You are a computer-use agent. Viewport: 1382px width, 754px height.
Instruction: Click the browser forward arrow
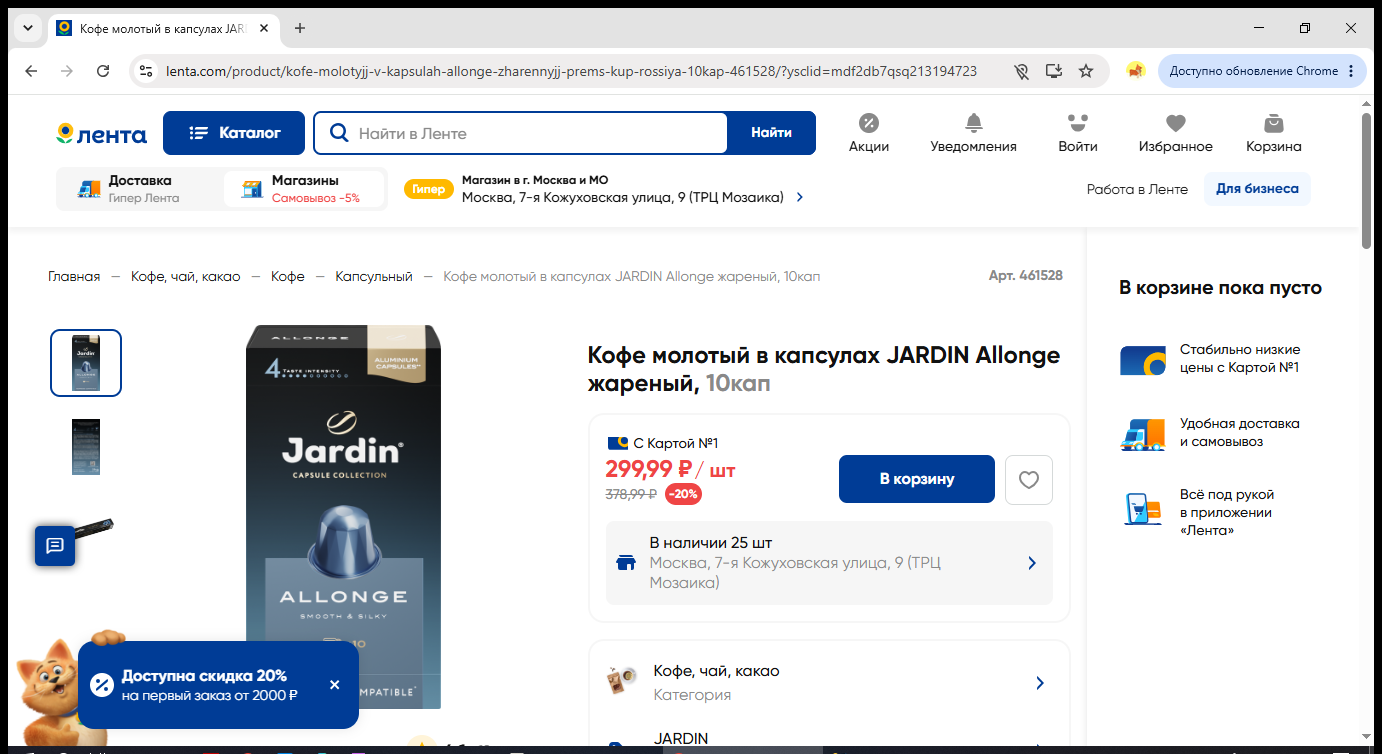coord(67,71)
